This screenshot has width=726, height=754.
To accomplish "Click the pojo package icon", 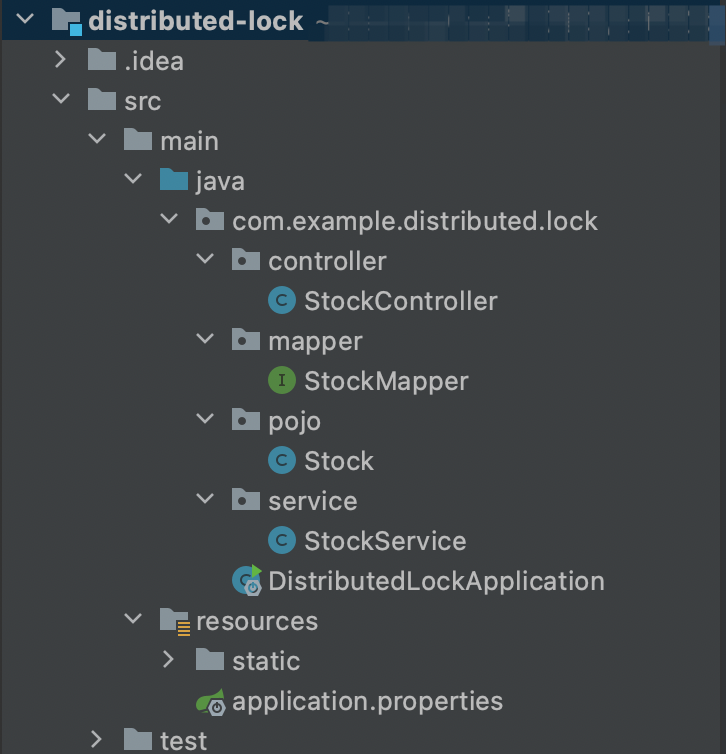I will click(246, 419).
